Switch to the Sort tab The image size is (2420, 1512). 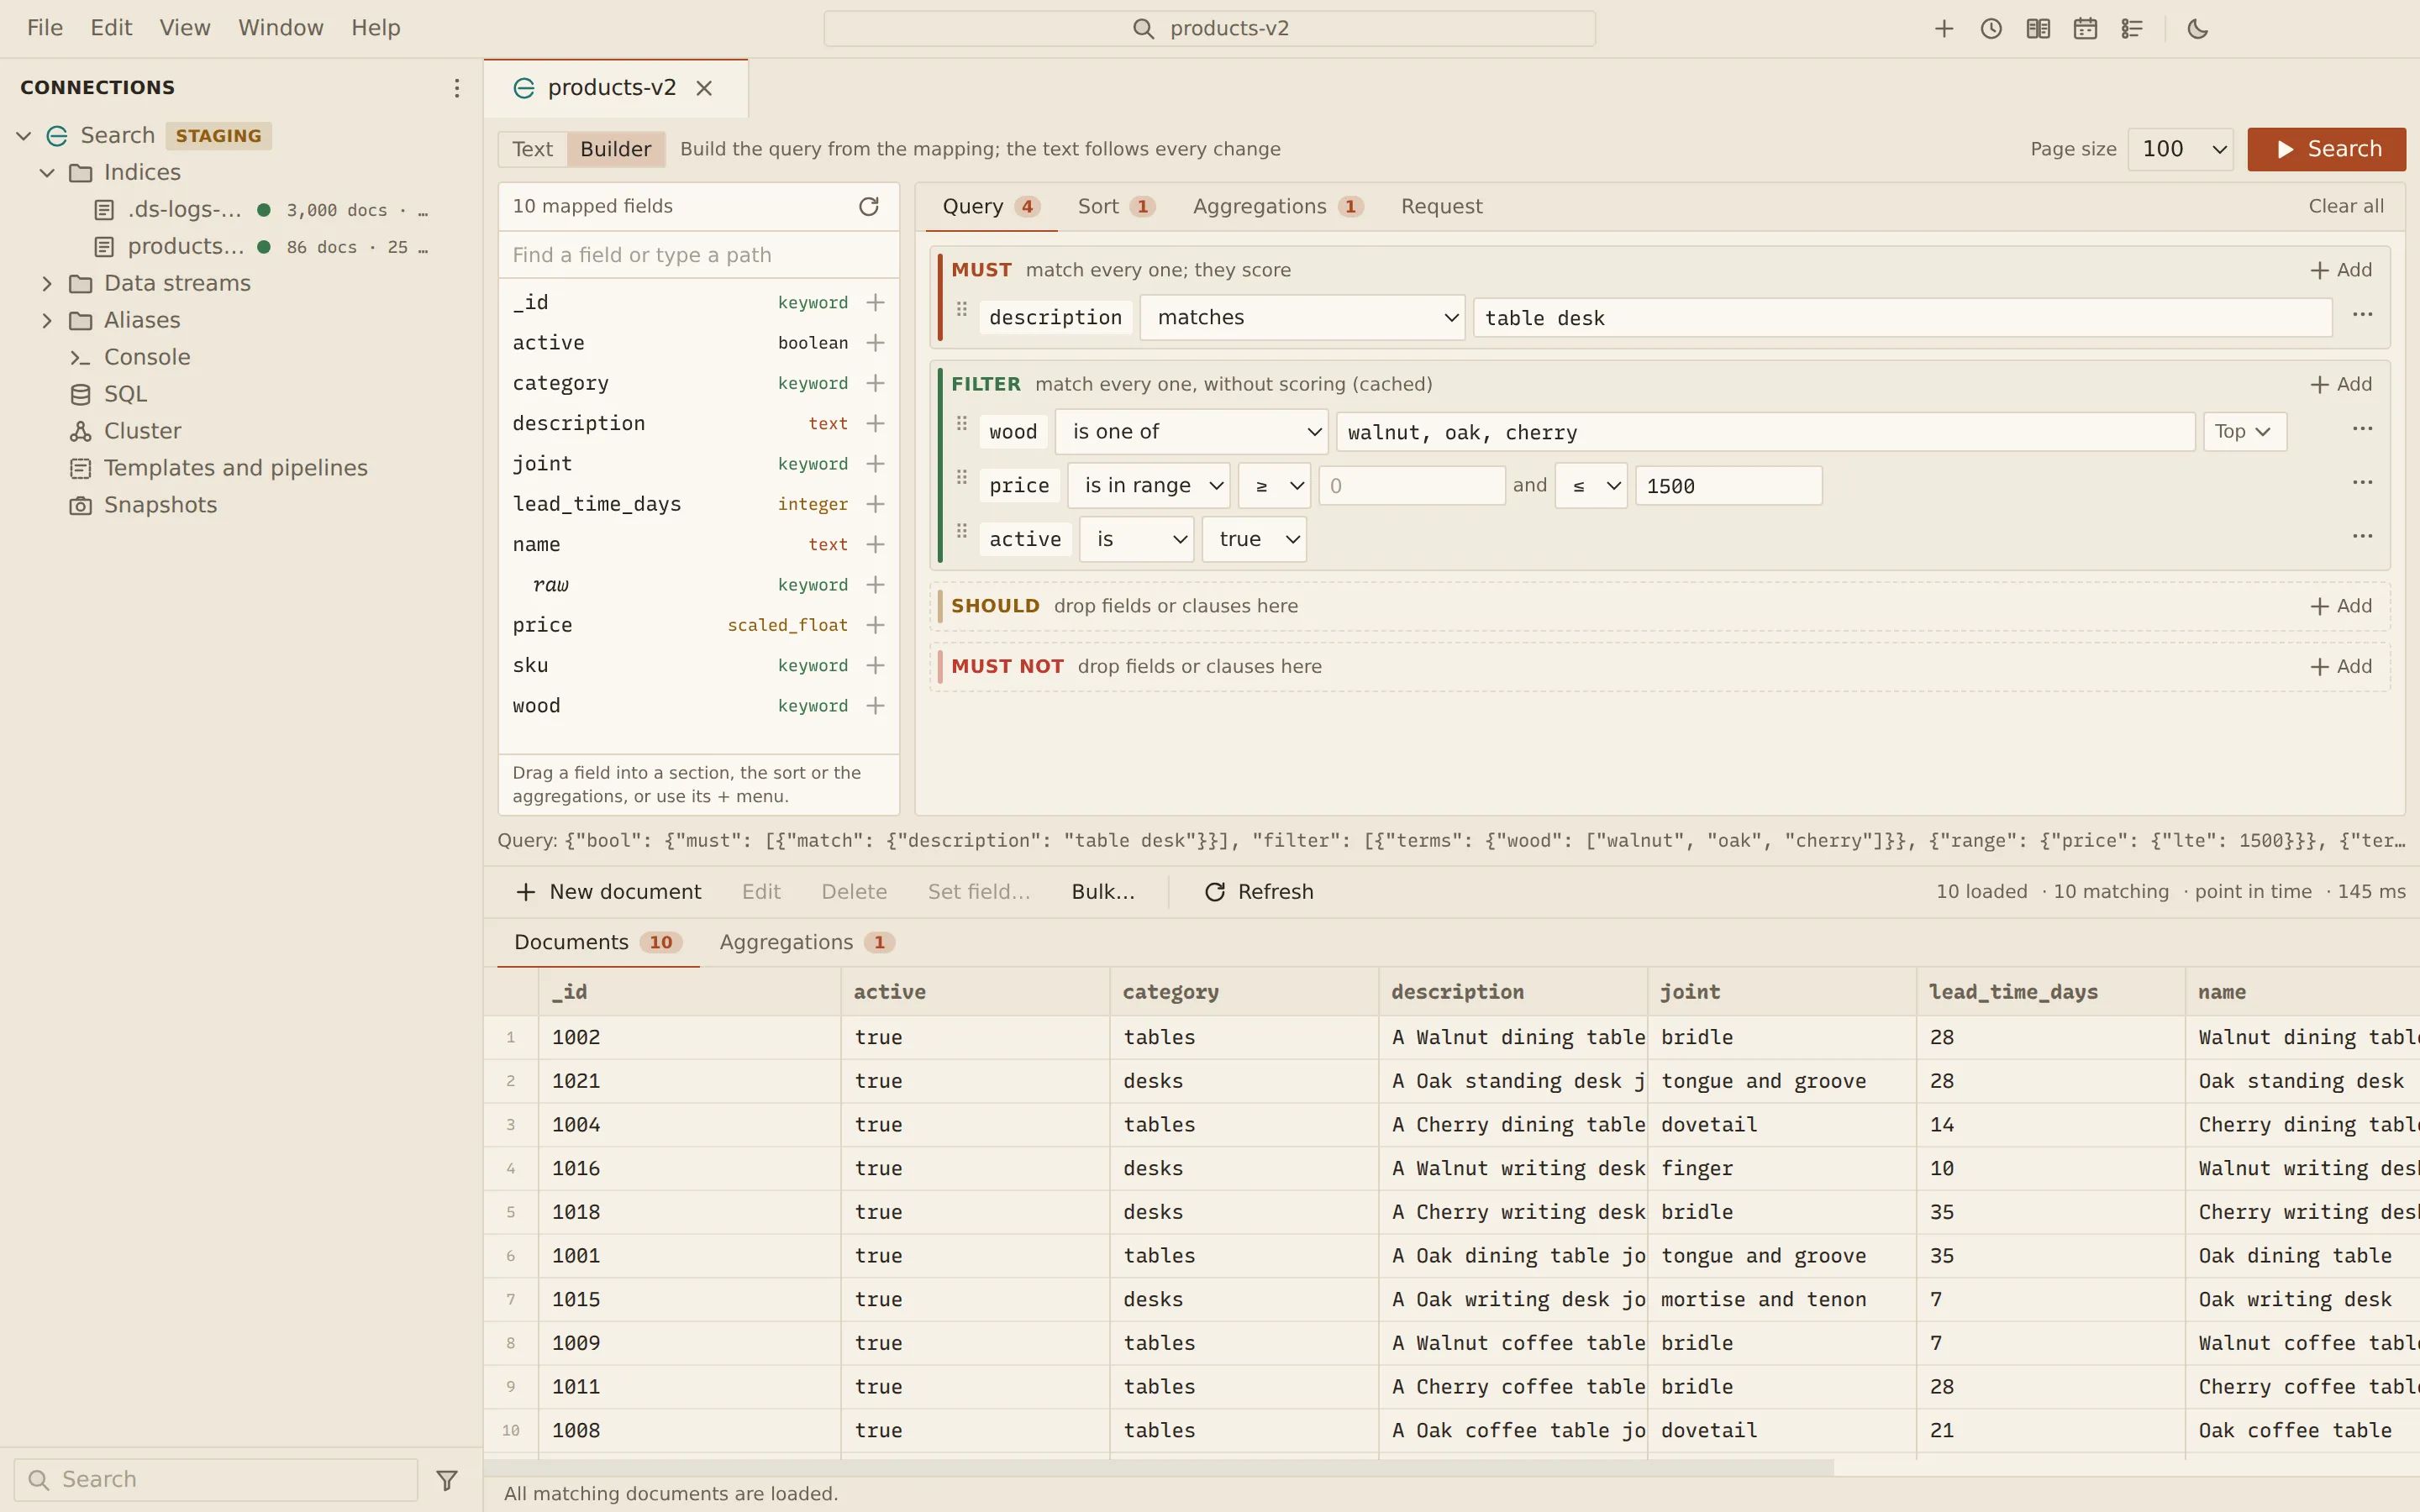tap(1116, 206)
